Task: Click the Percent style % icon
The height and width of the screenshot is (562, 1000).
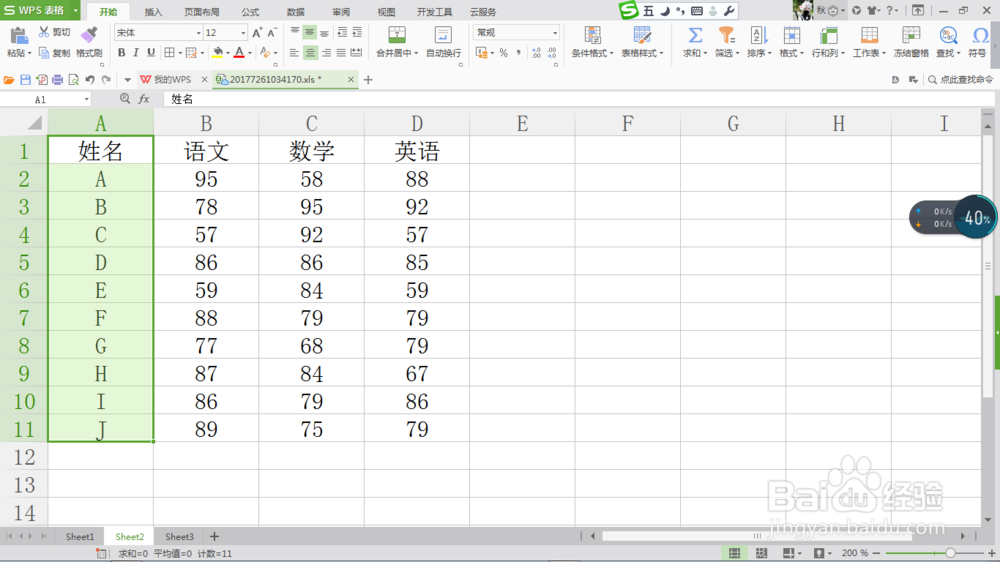Action: coord(504,53)
